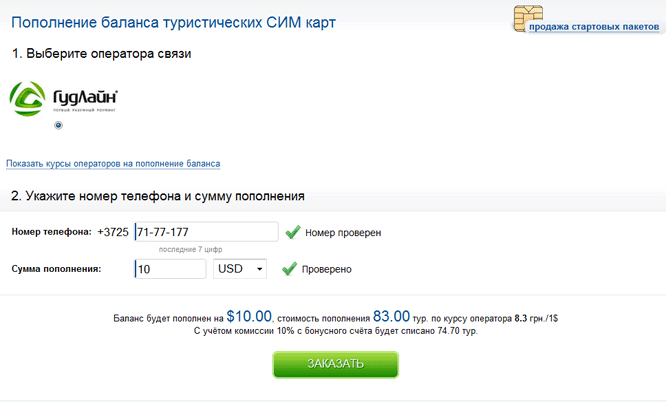666x402 pixels.
Task: Click the Сумма пополнения label
Action: click(x=56, y=269)
